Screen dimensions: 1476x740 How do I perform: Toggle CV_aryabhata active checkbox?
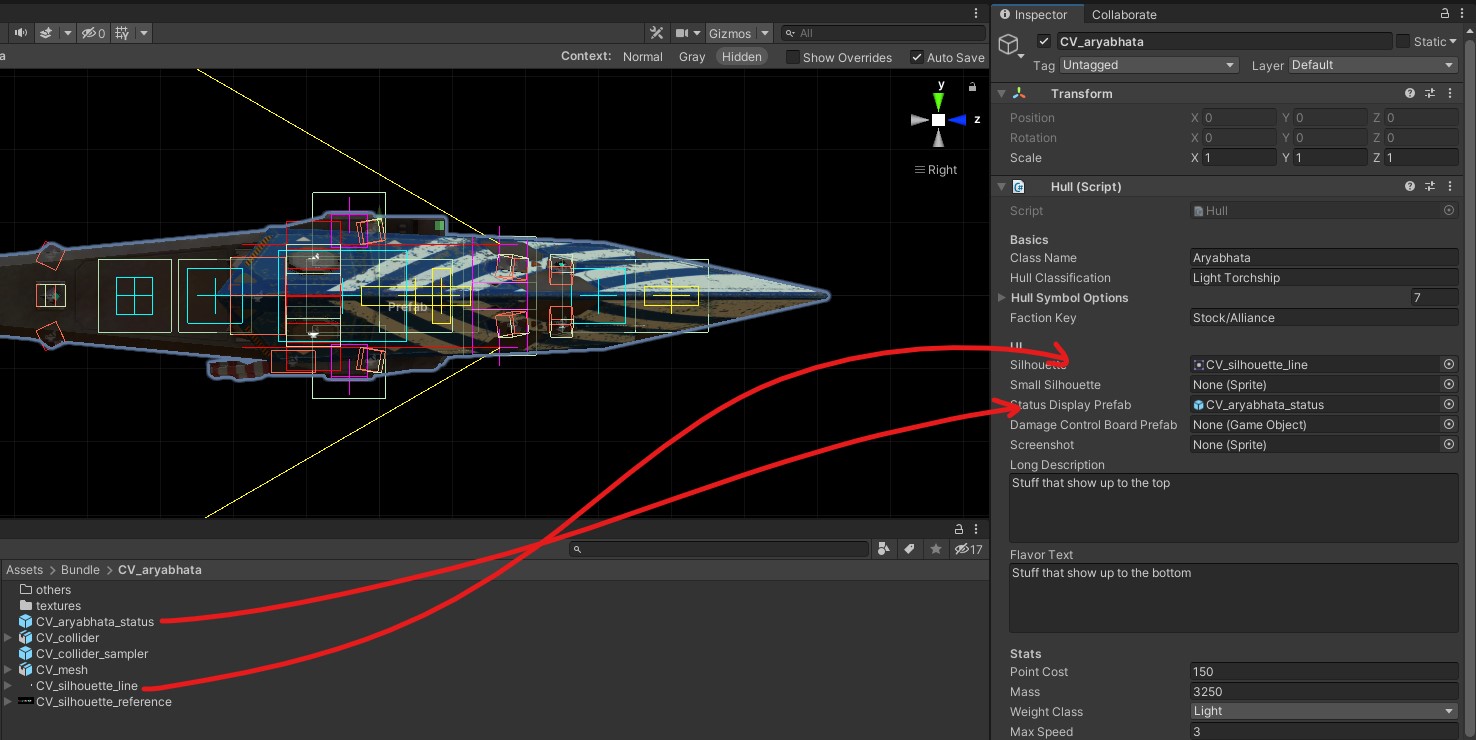tap(1045, 41)
